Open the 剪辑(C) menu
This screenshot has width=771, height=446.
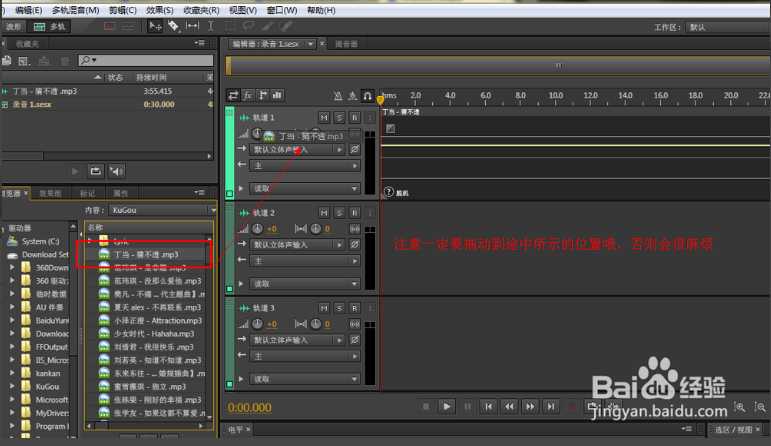pos(122,10)
